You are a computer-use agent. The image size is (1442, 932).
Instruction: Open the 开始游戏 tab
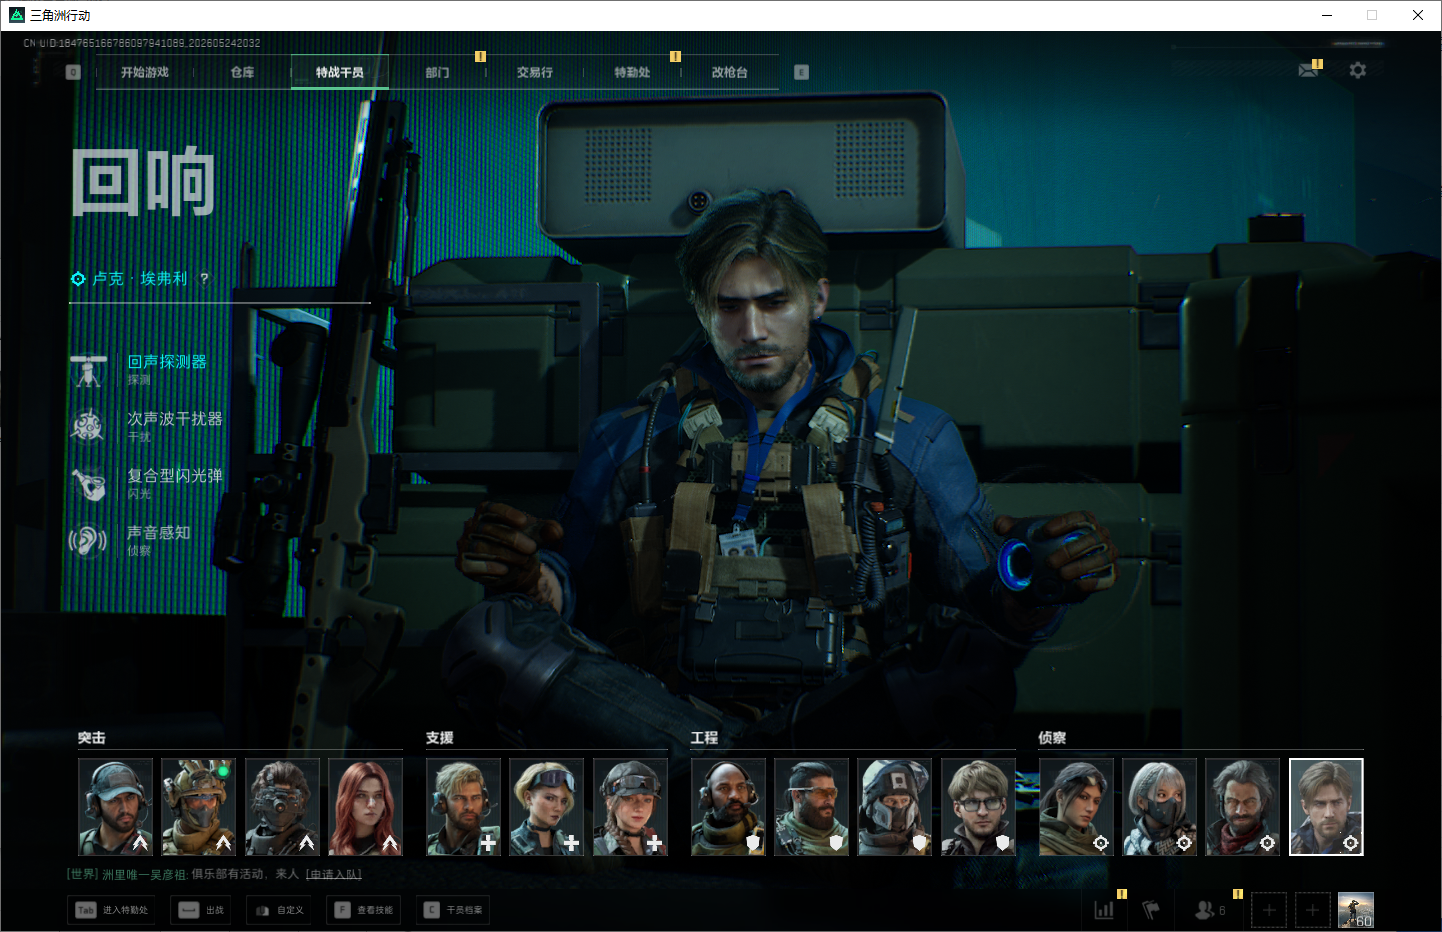pos(145,72)
